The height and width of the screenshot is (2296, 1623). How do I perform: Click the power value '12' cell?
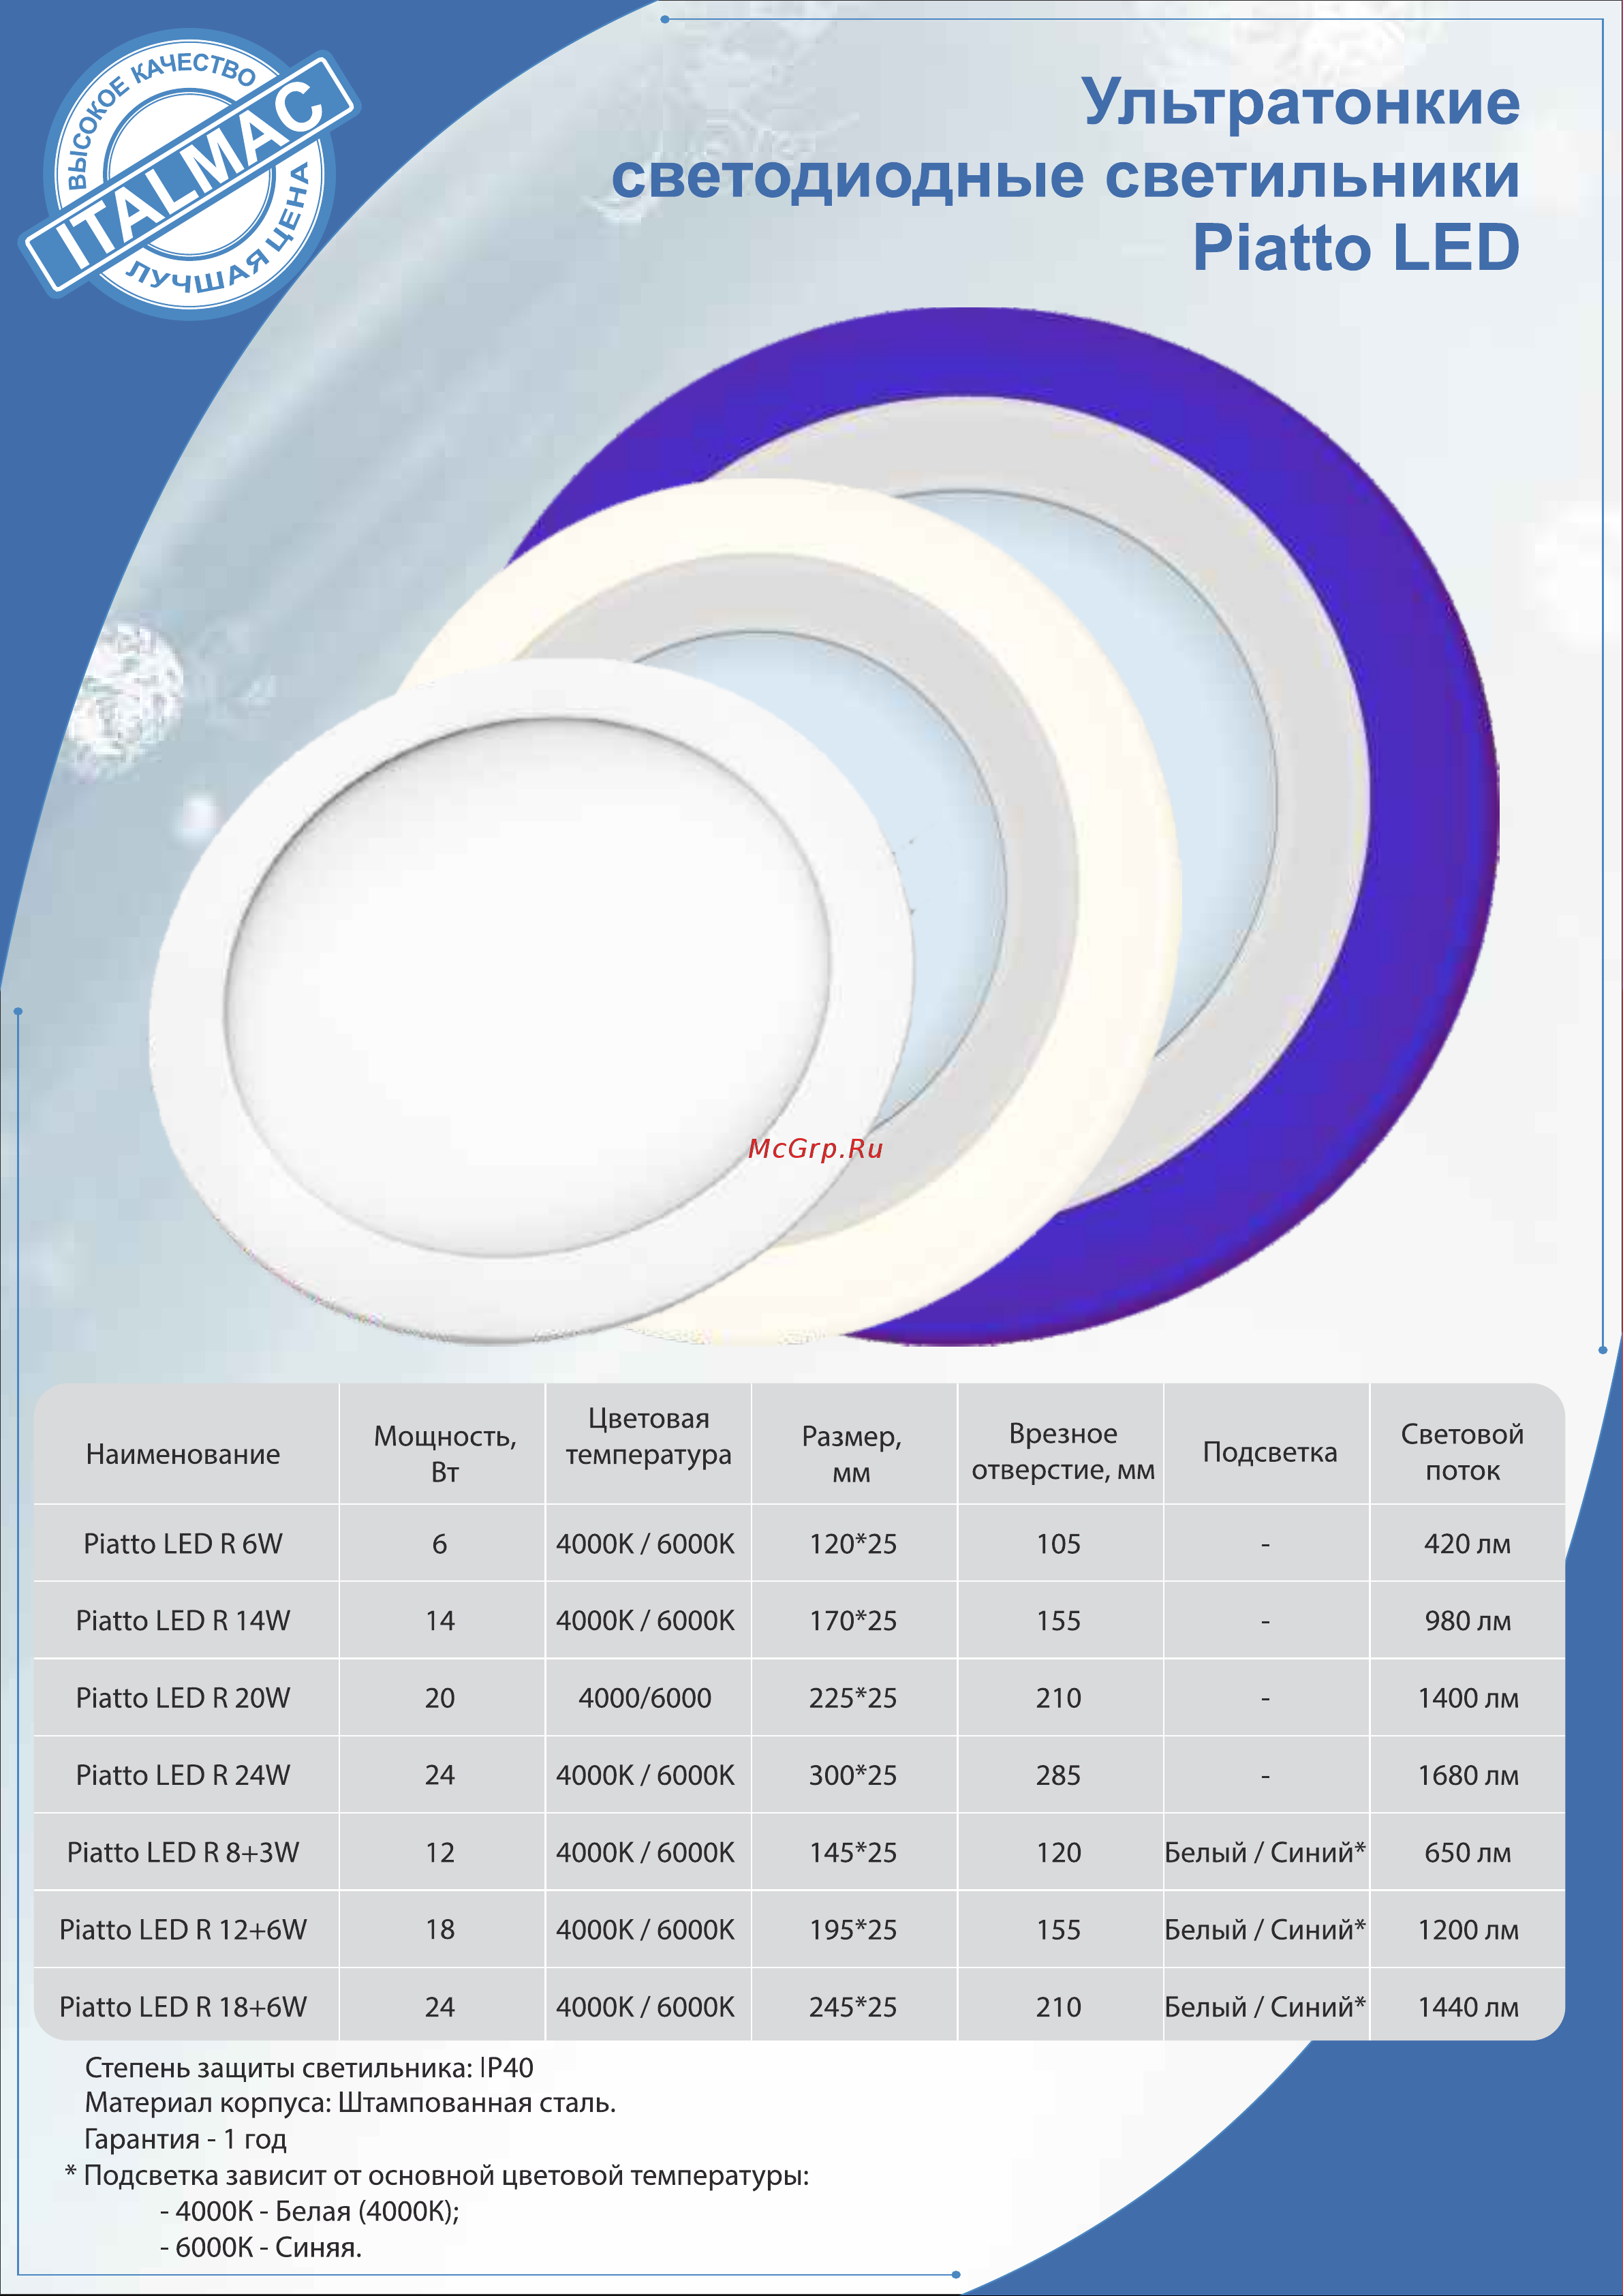point(440,1853)
